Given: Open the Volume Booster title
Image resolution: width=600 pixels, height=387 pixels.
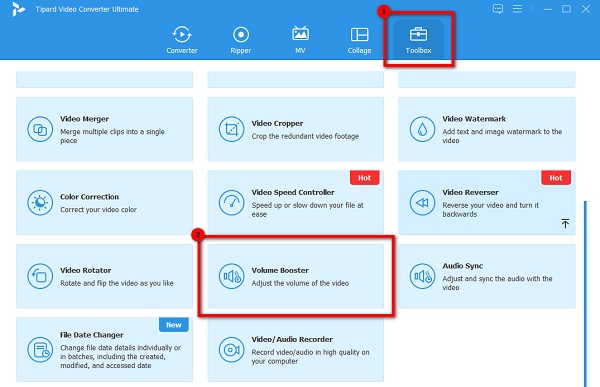Looking at the screenshot, I should coord(280,270).
